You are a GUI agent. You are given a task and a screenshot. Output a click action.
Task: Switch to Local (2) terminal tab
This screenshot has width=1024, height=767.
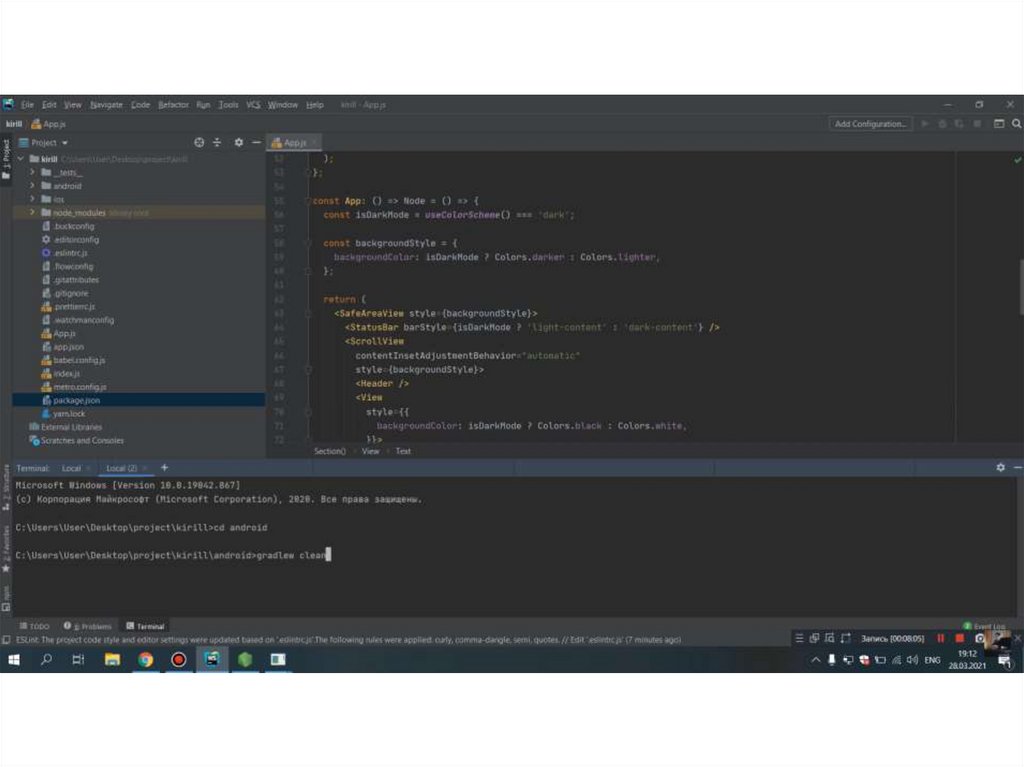(121, 468)
